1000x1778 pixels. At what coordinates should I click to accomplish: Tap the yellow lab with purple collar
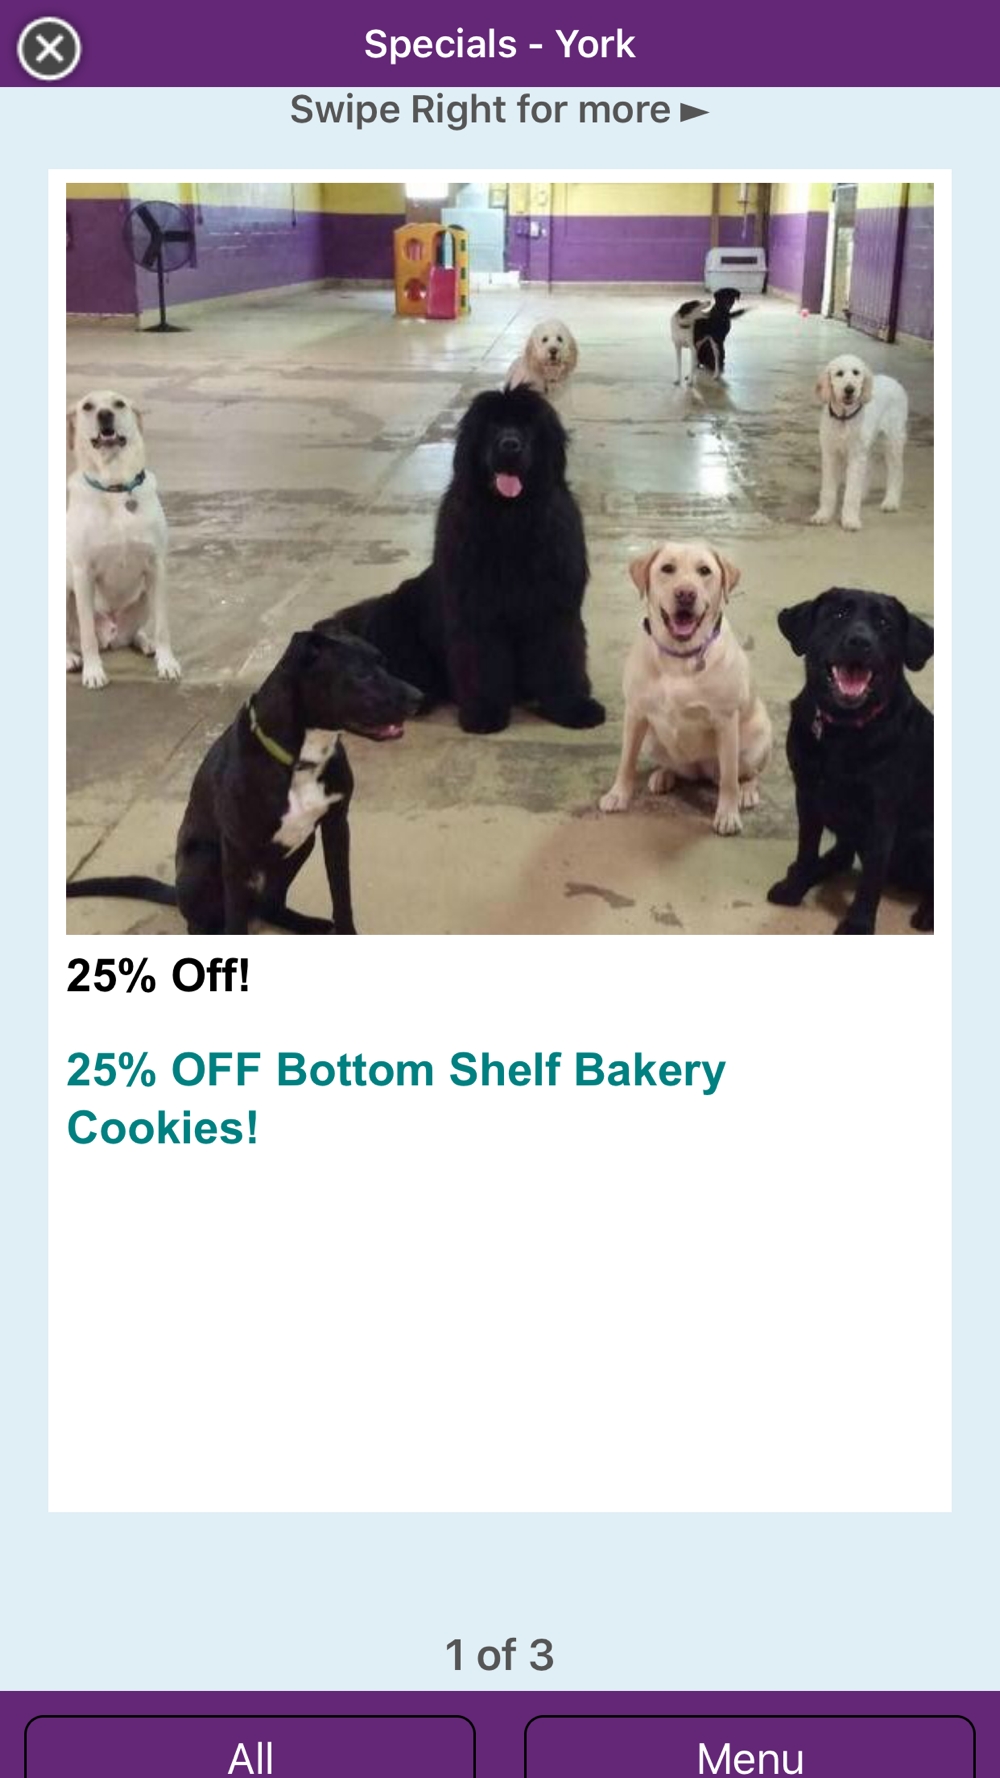click(685, 680)
